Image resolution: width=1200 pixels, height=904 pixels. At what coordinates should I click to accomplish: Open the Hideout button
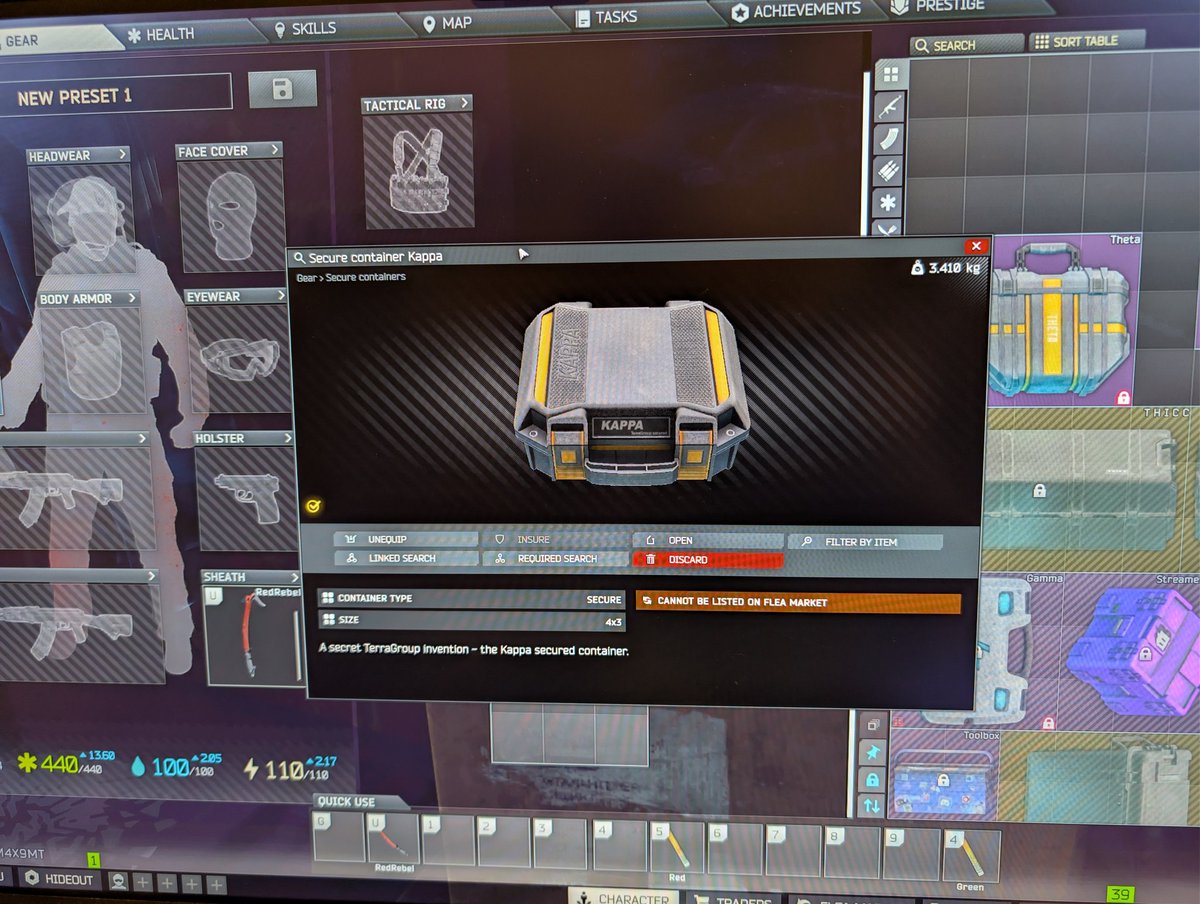point(60,880)
